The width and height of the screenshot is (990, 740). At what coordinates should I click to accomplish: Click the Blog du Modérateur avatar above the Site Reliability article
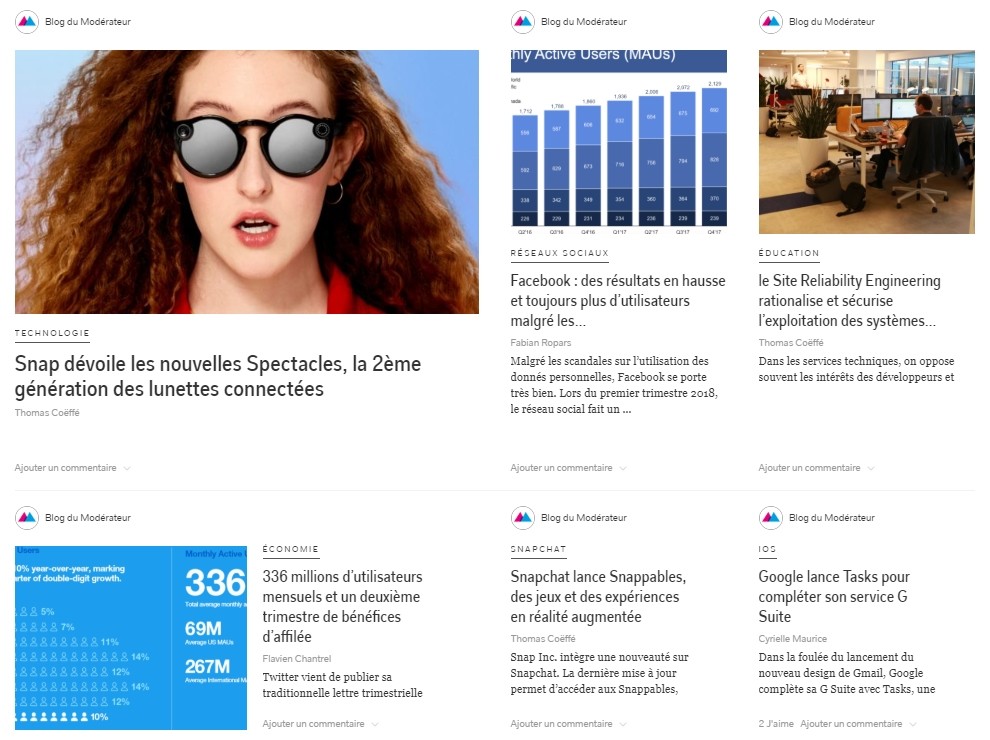coord(771,22)
